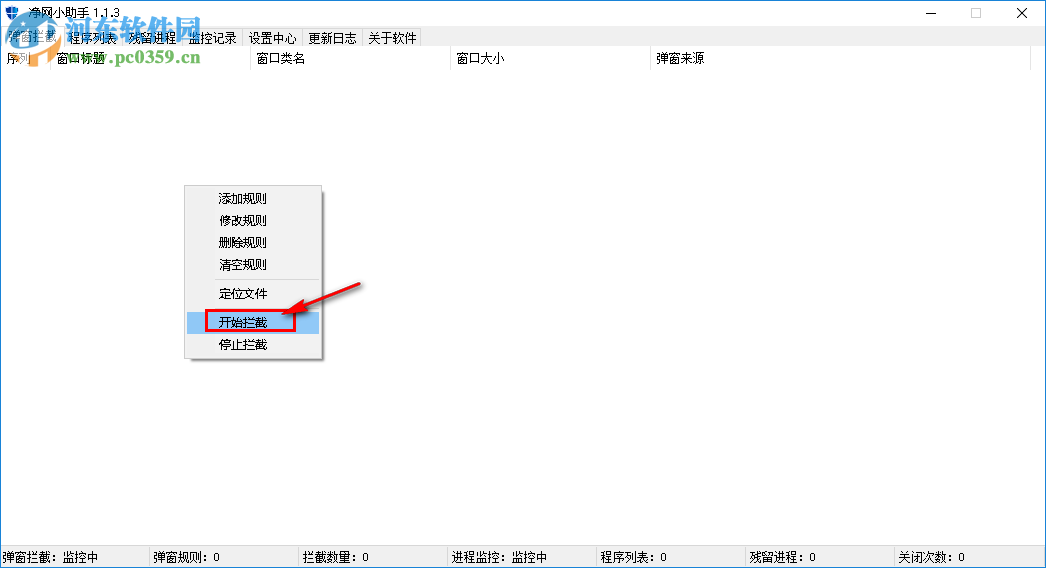
Task: Select 停止拦截 in the context menu
Action: (253, 344)
